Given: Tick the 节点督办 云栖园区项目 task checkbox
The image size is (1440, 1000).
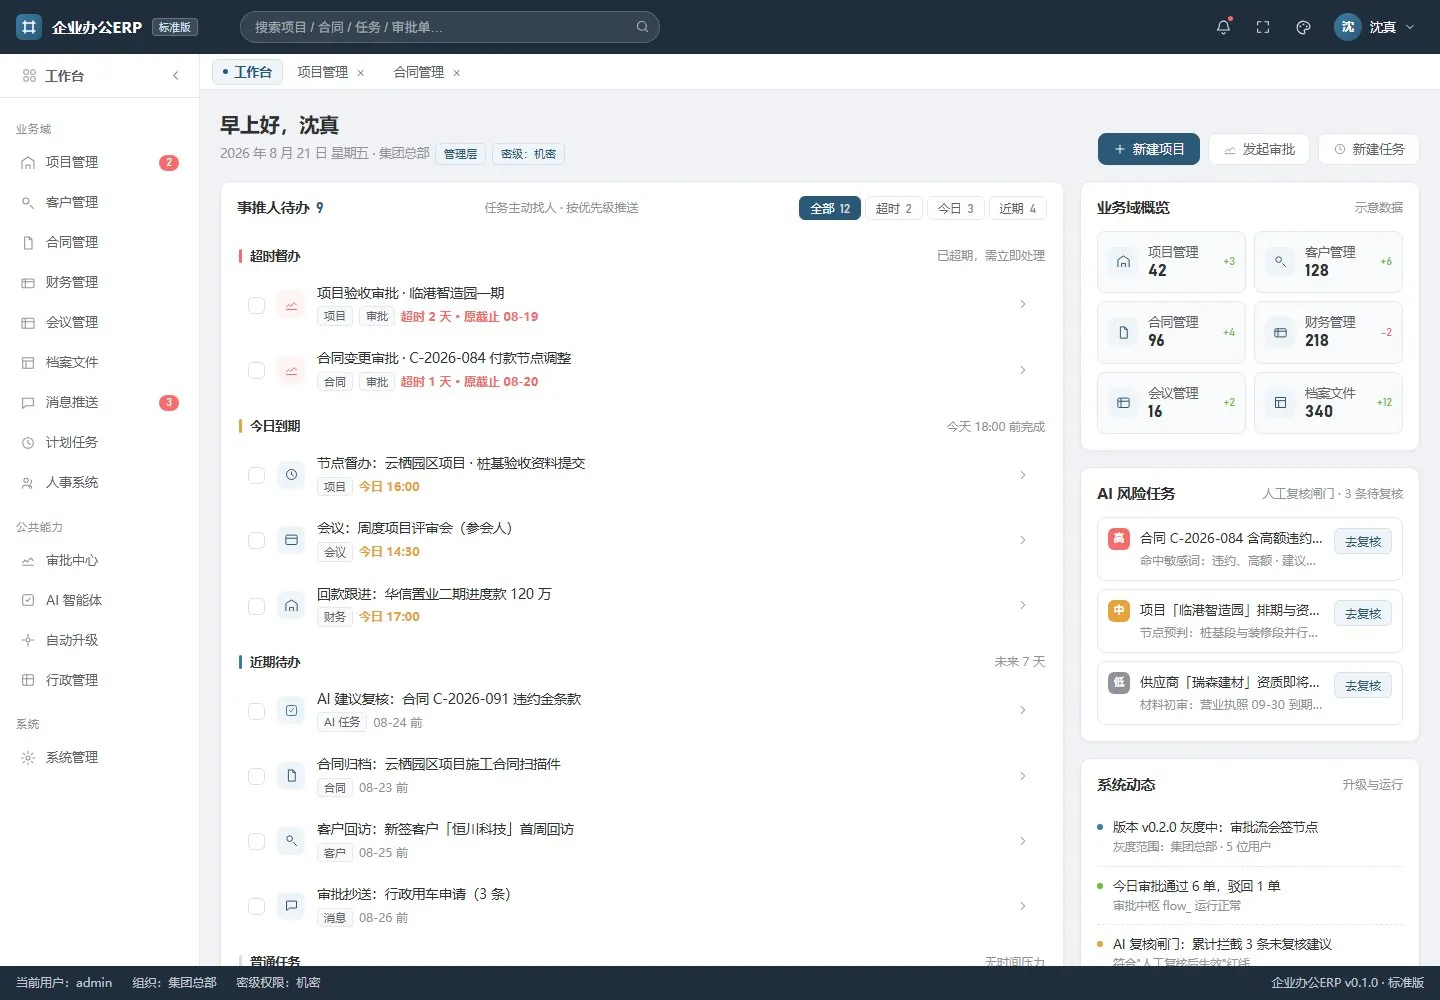Looking at the screenshot, I should click(x=257, y=475).
